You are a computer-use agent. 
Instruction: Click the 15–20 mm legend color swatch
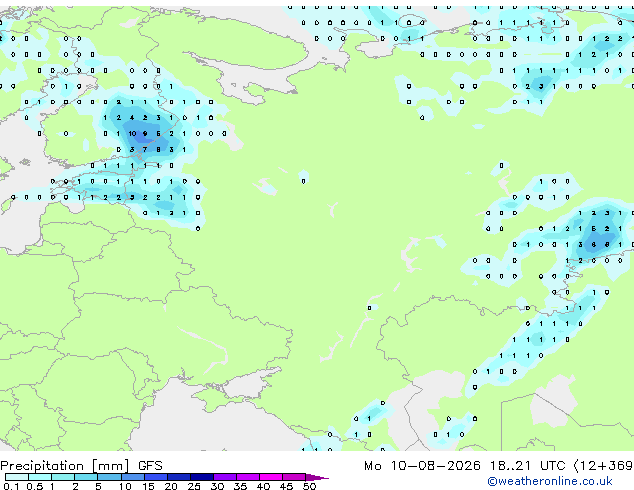tap(155, 477)
